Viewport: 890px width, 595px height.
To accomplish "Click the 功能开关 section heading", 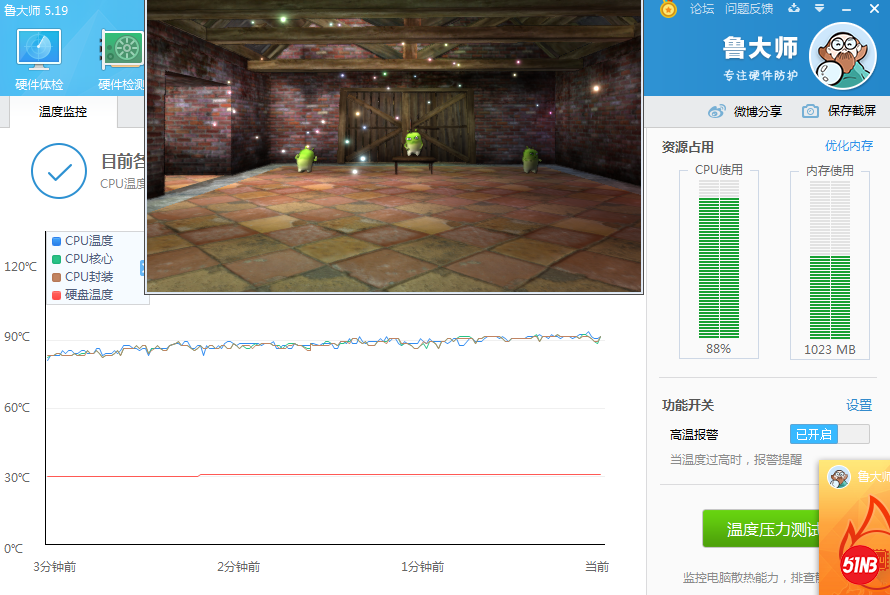I will 687,405.
